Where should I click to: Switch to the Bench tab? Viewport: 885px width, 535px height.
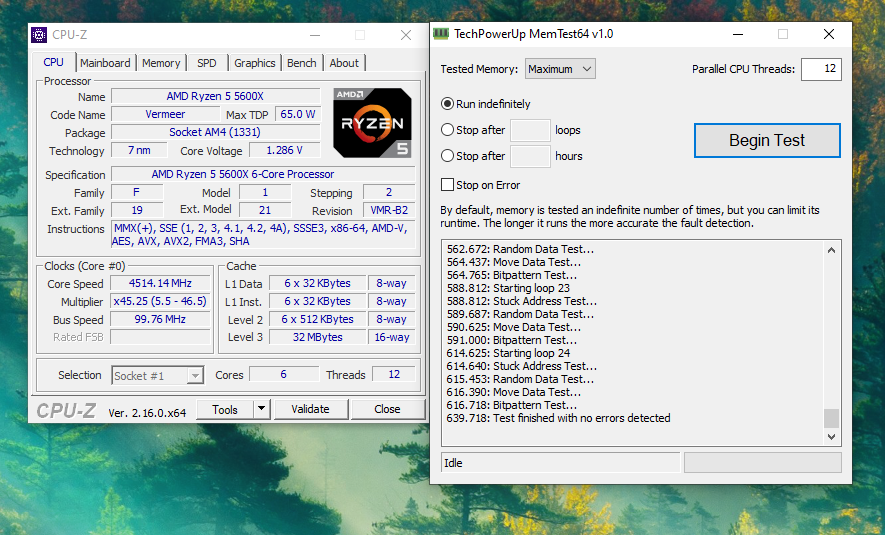point(301,63)
